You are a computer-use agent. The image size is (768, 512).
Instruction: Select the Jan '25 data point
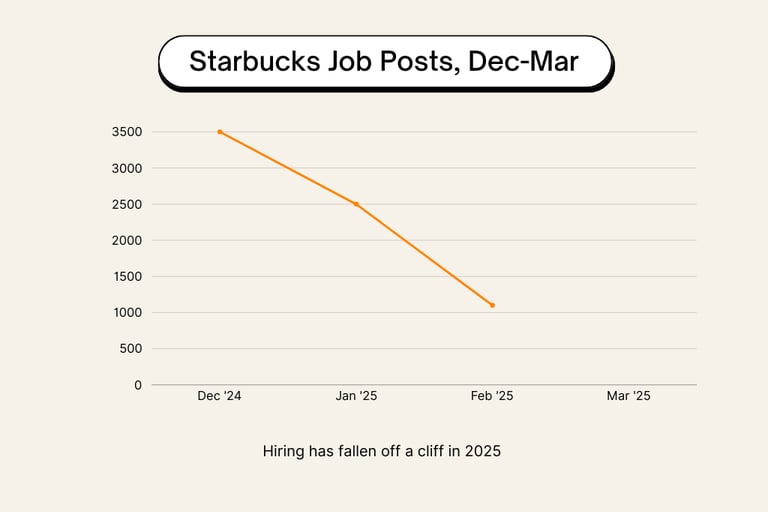[356, 204]
